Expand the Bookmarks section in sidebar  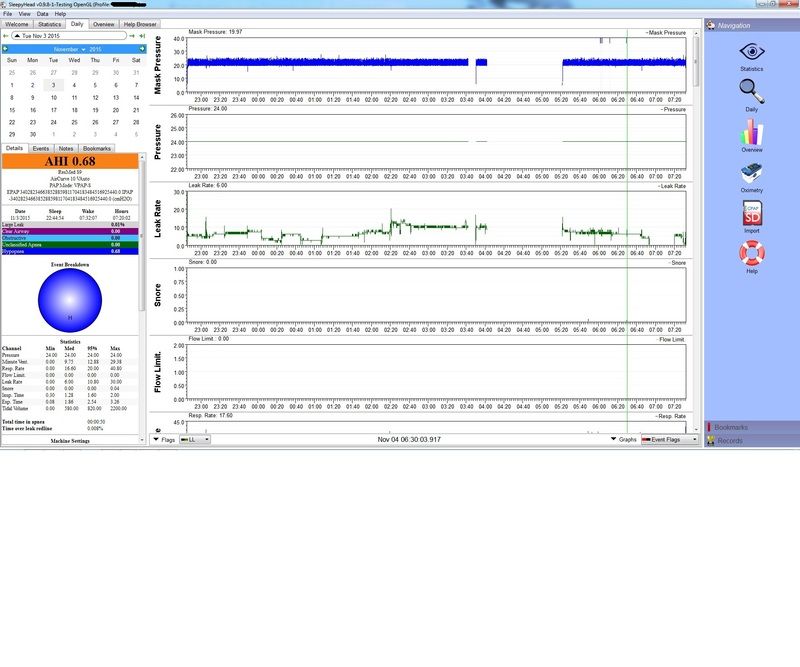click(752, 427)
